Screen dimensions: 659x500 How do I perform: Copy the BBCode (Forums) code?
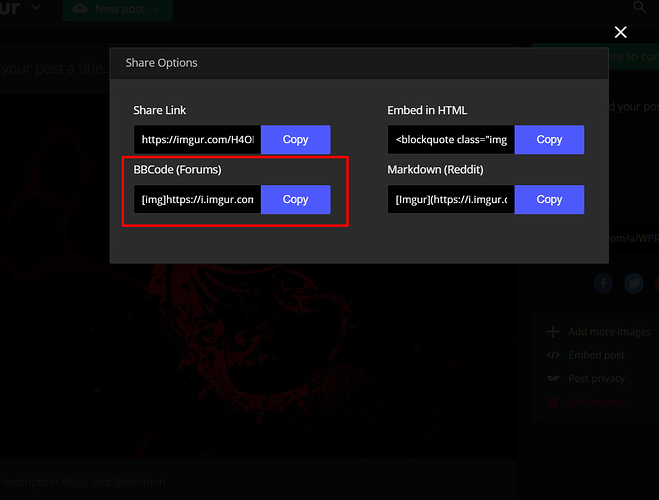pyautogui.click(x=295, y=200)
